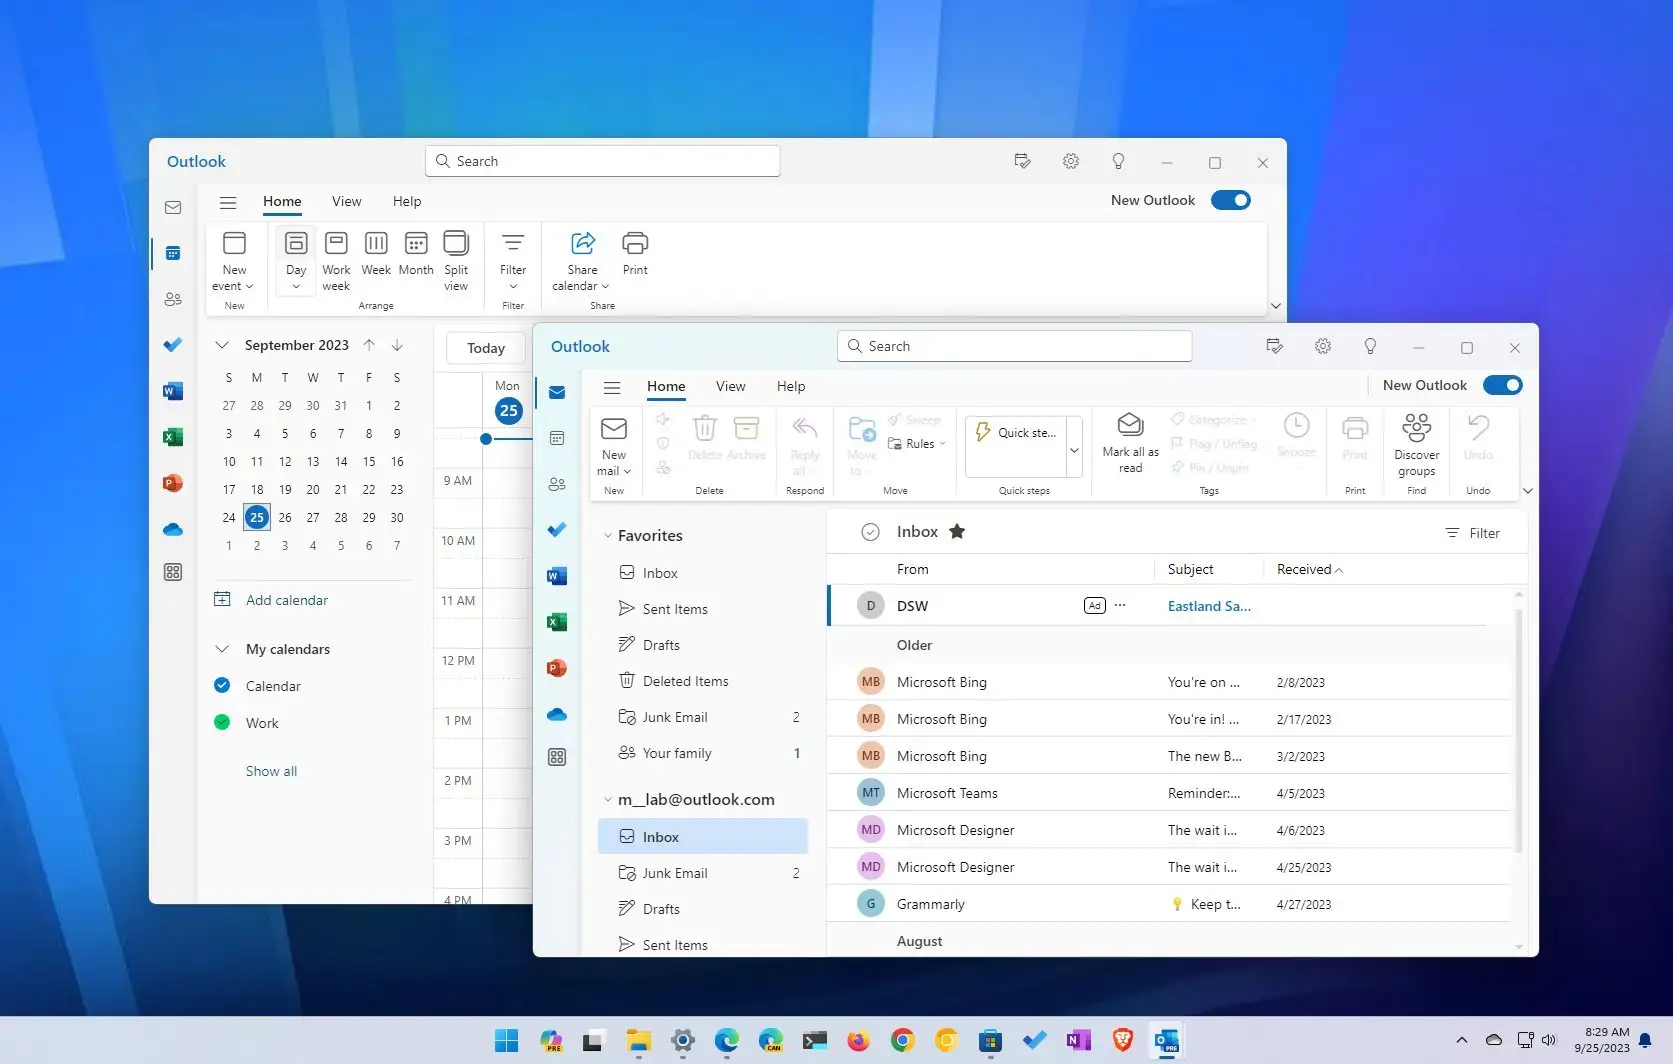
Task: Open To Do in front window sidebar
Action: [557, 529]
